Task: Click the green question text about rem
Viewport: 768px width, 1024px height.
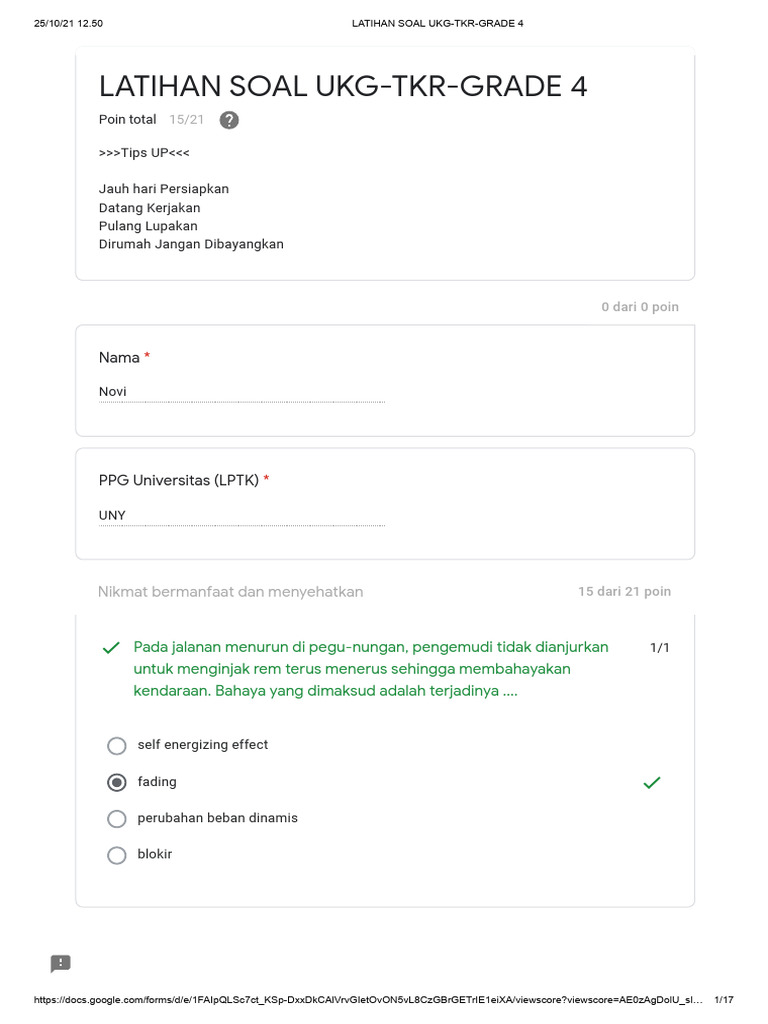Action: point(370,669)
